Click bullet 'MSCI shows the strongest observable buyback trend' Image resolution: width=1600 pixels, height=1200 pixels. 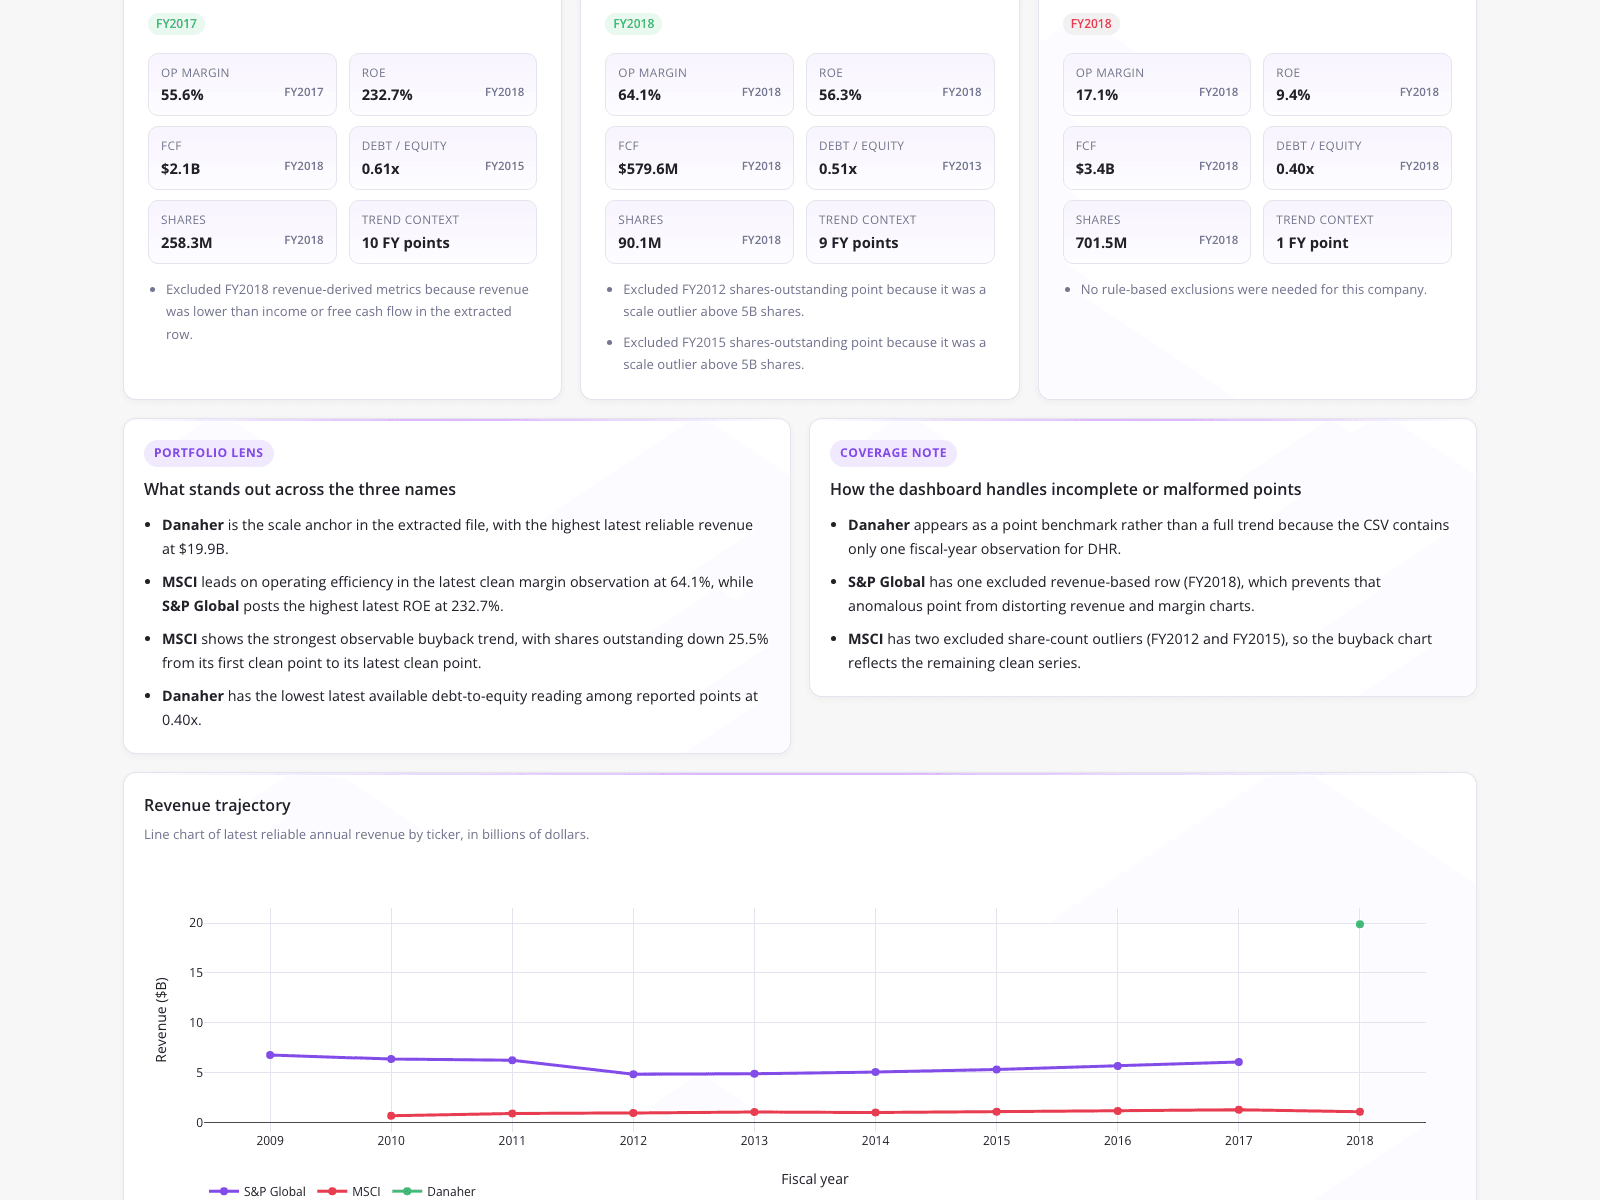pos(465,651)
